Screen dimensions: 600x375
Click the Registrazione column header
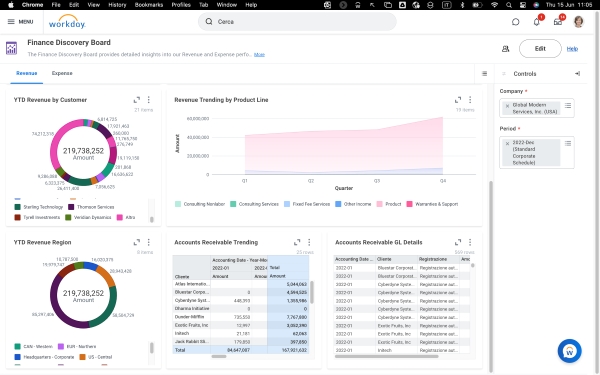pyautogui.click(x=439, y=259)
